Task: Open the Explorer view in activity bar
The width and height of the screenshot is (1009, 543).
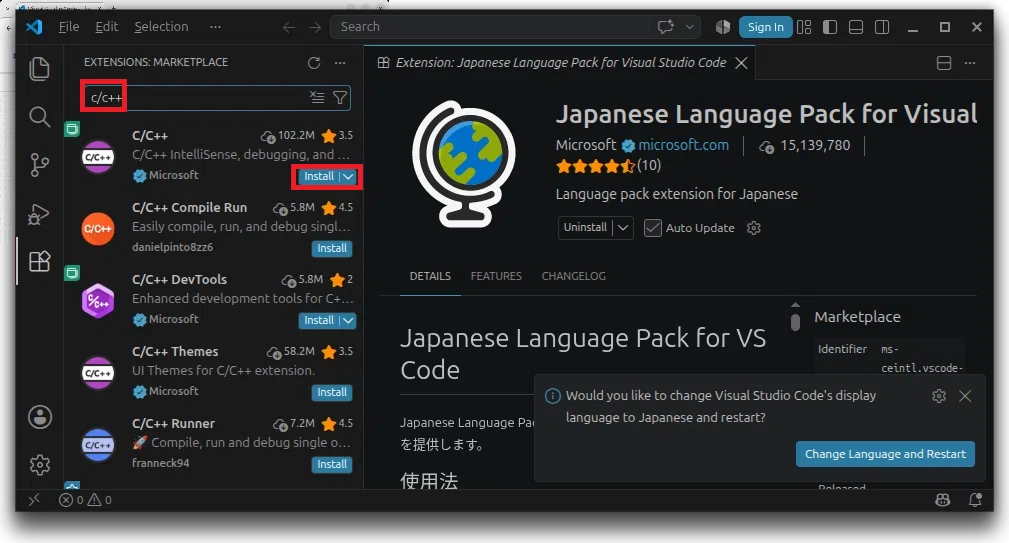Action: (x=39, y=69)
